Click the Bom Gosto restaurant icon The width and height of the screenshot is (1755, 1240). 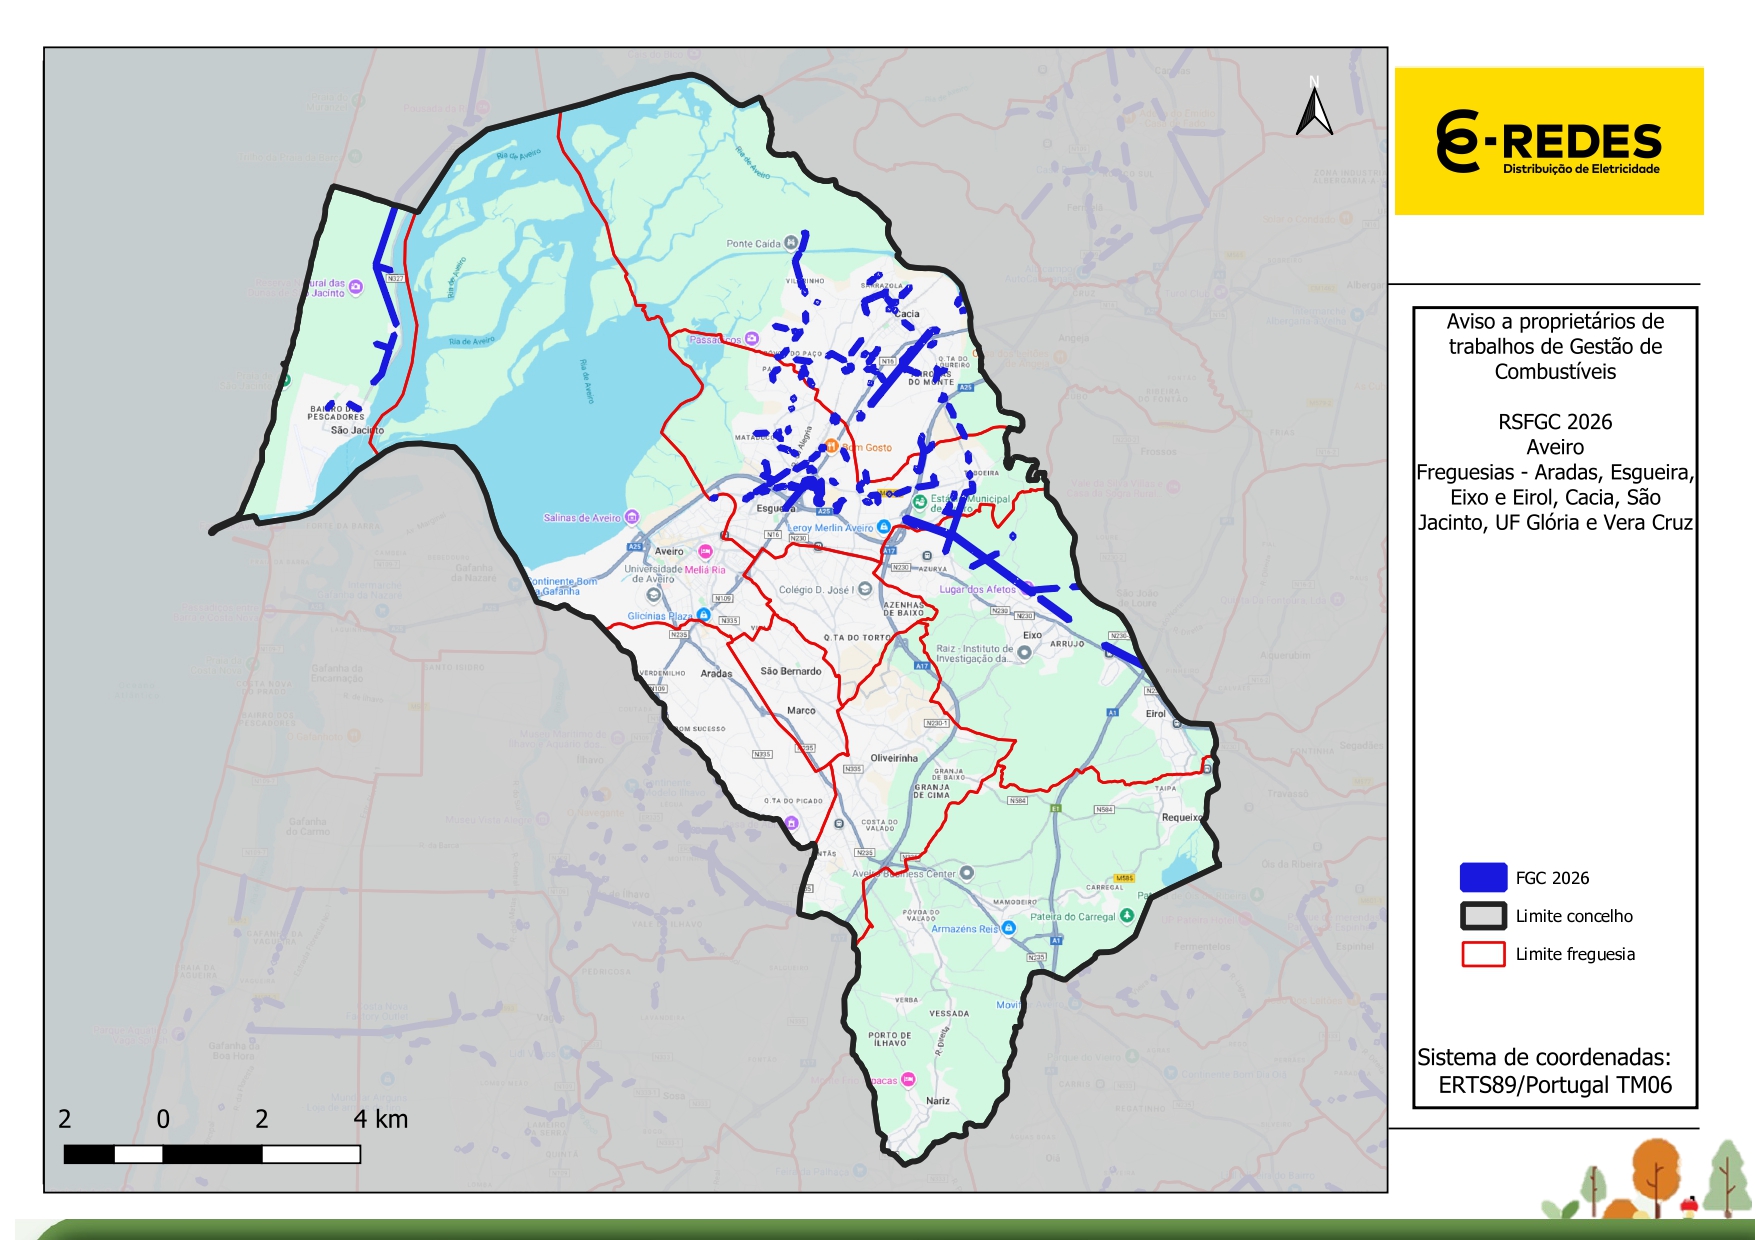click(x=831, y=446)
